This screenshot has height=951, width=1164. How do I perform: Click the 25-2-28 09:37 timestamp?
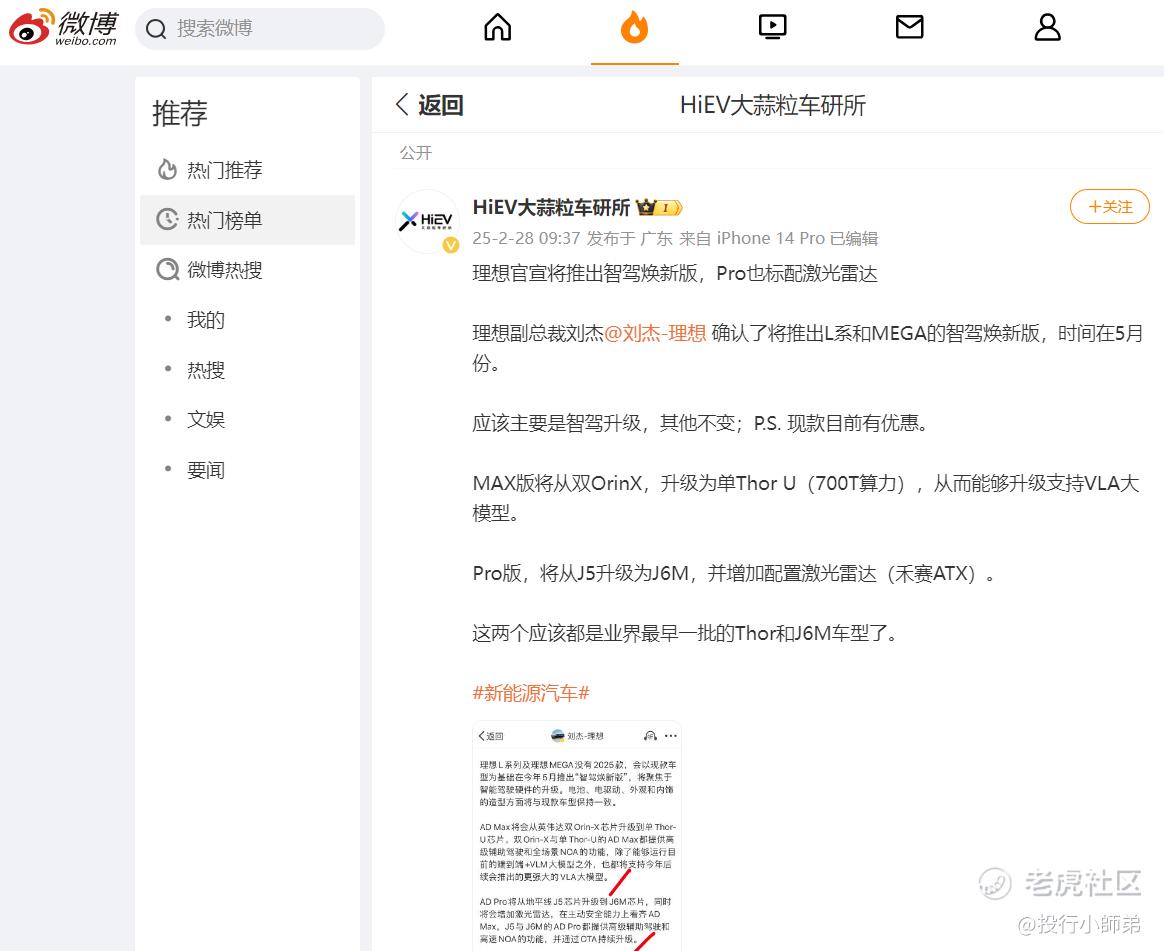coord(526,238)
